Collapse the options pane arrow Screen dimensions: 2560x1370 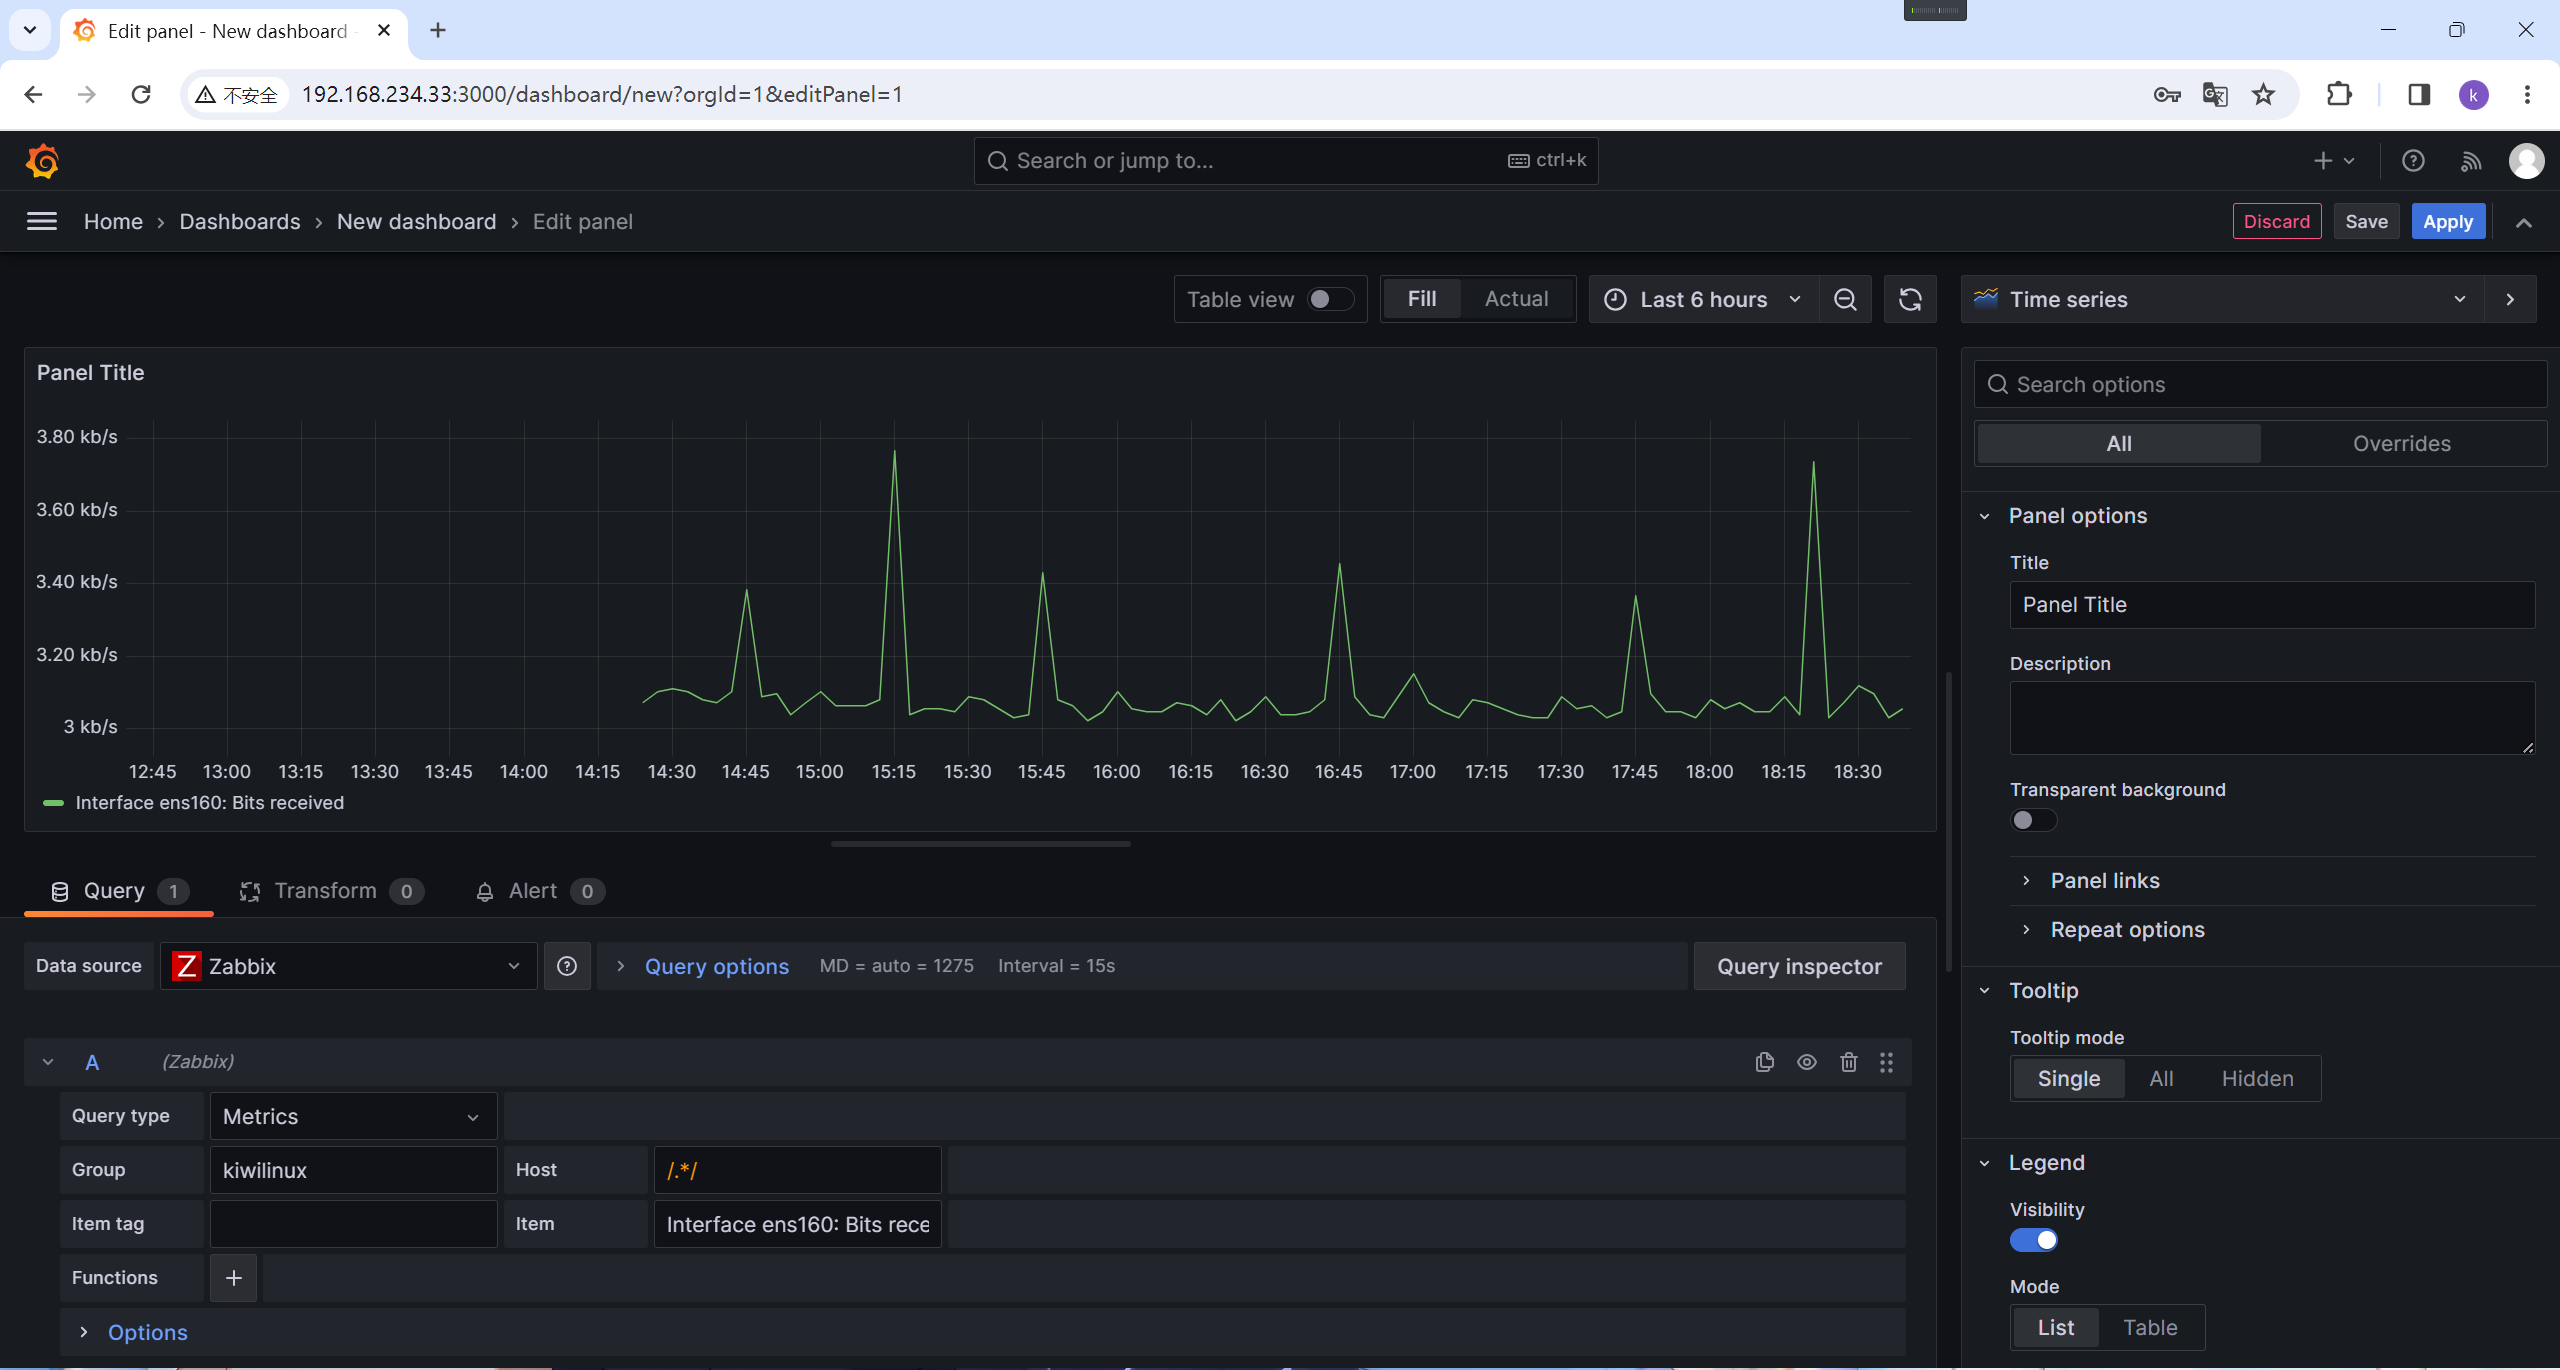2510,299
